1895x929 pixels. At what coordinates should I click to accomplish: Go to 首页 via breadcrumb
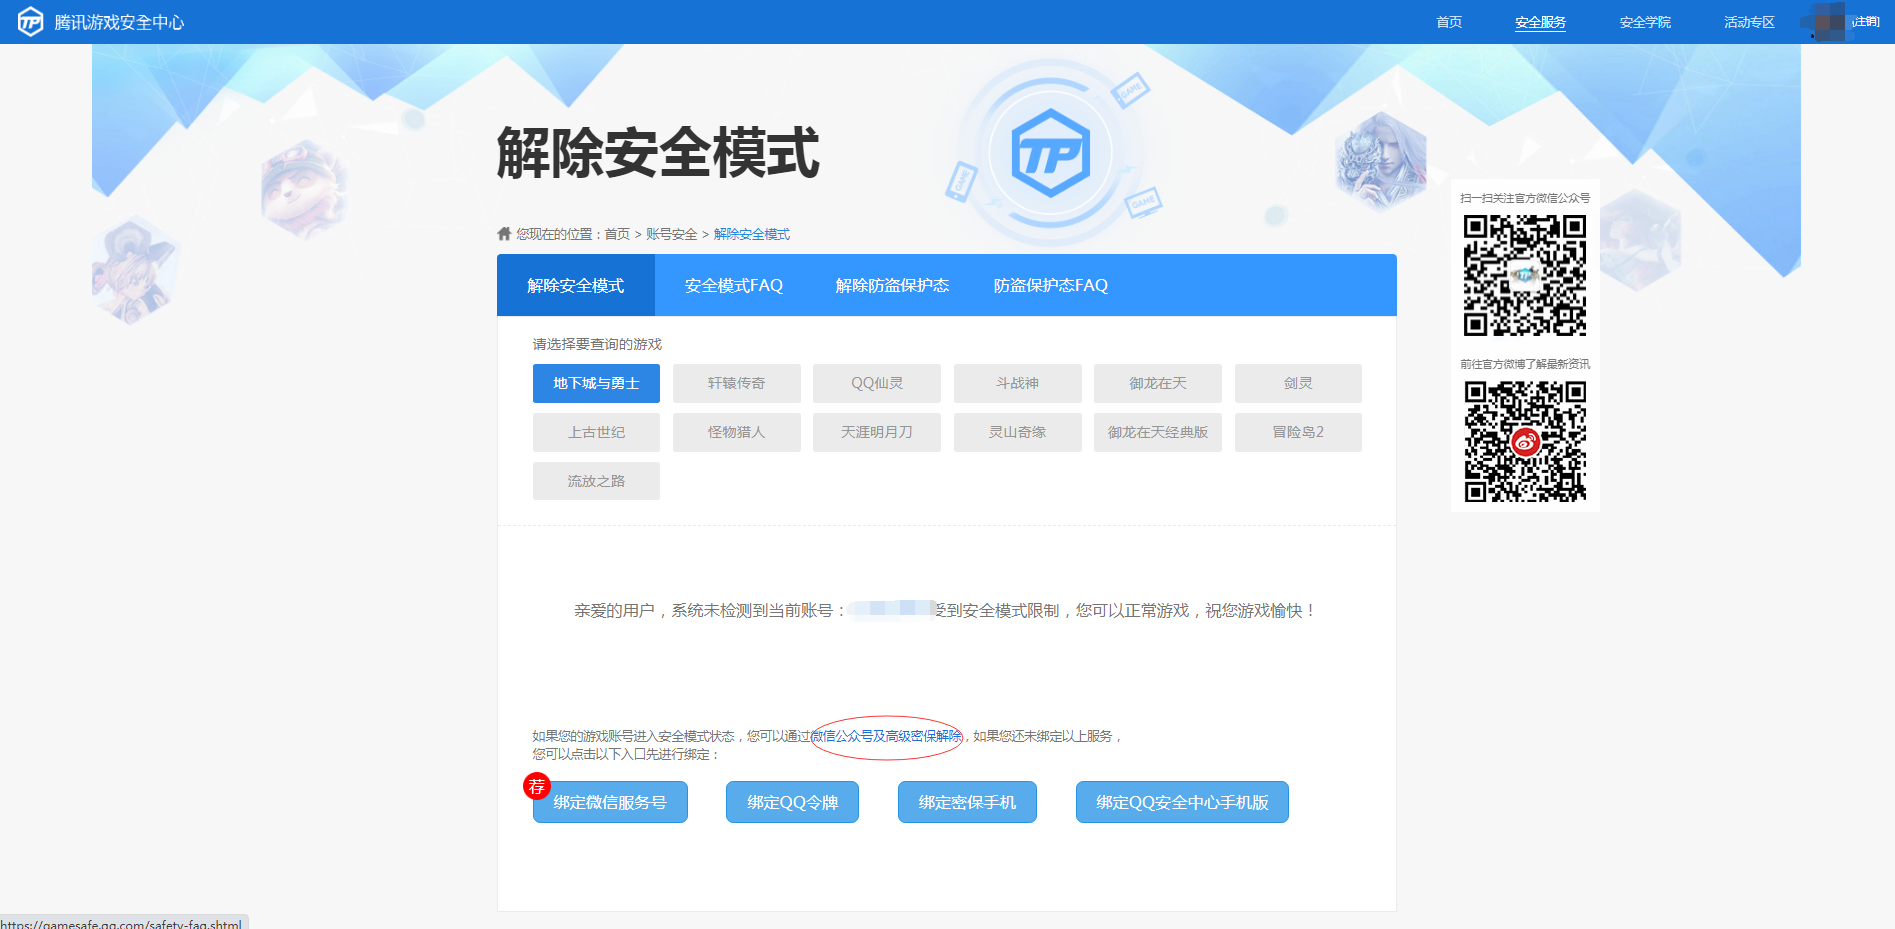pyautogui.click(x=617, y=234)
